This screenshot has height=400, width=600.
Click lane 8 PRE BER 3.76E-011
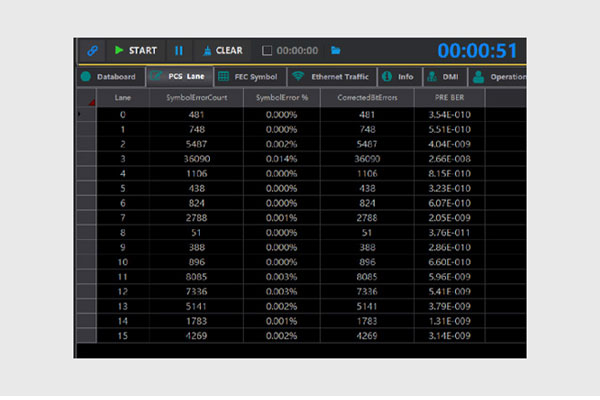[x=449, y=233]
